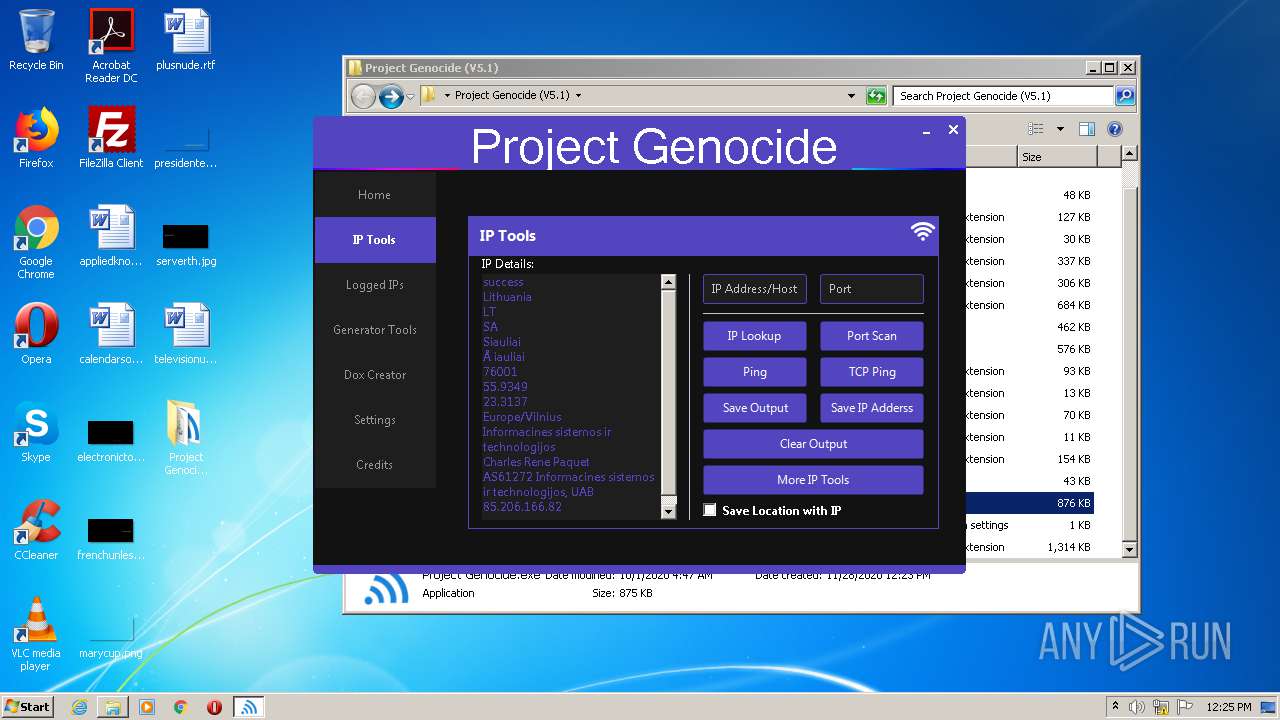This screenshot has width=1280, height=720.
Task: Click Explorer refresh button next to address bar
Action: 876,96
